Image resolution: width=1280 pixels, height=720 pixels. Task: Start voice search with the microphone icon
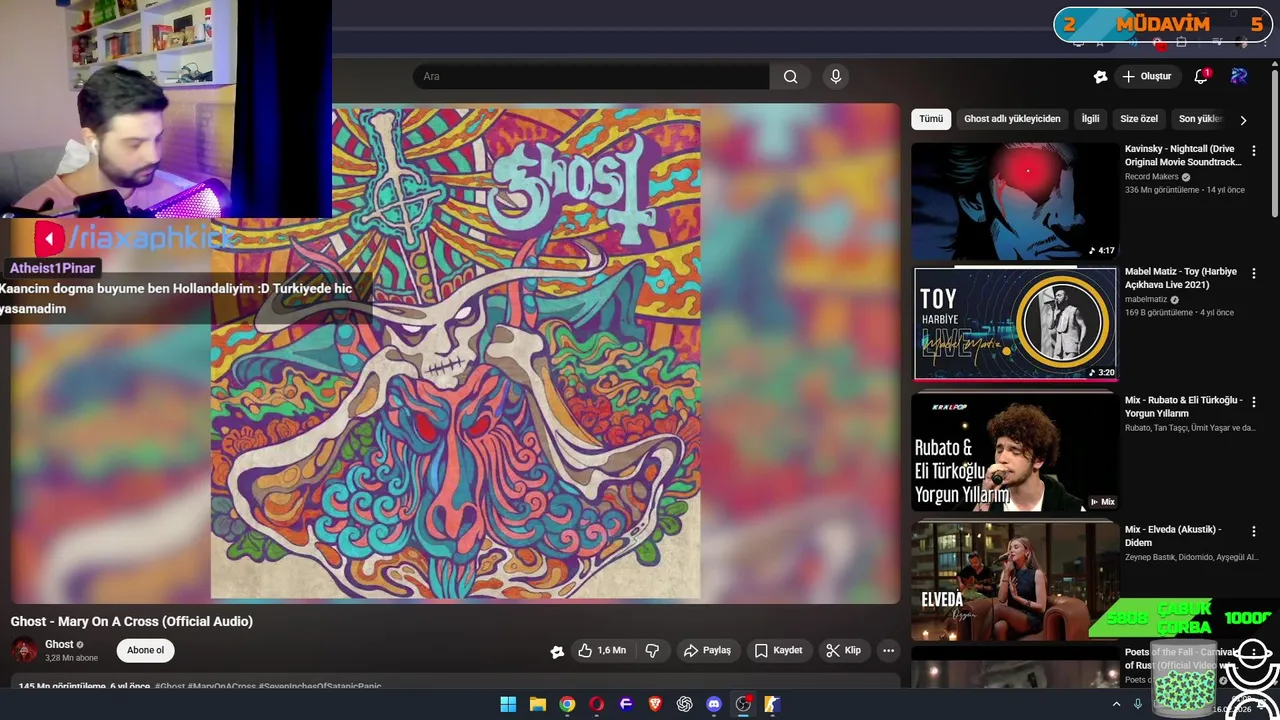(836, 77)
